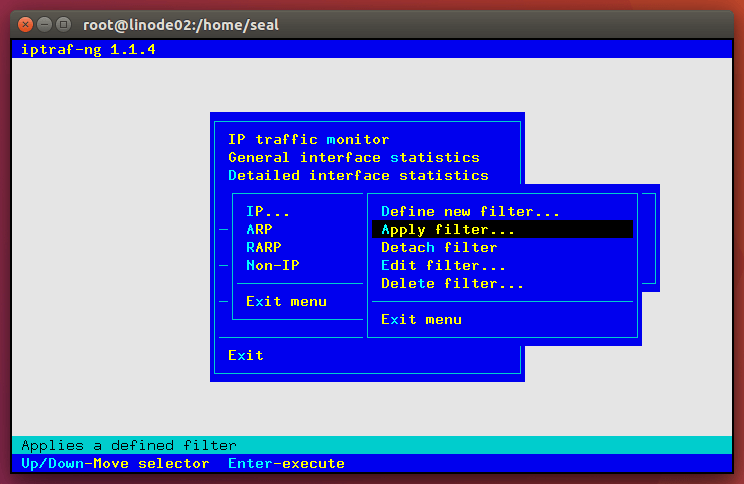Maximize the terminal window
The image size is (744, 484).
tap(62, 23)
